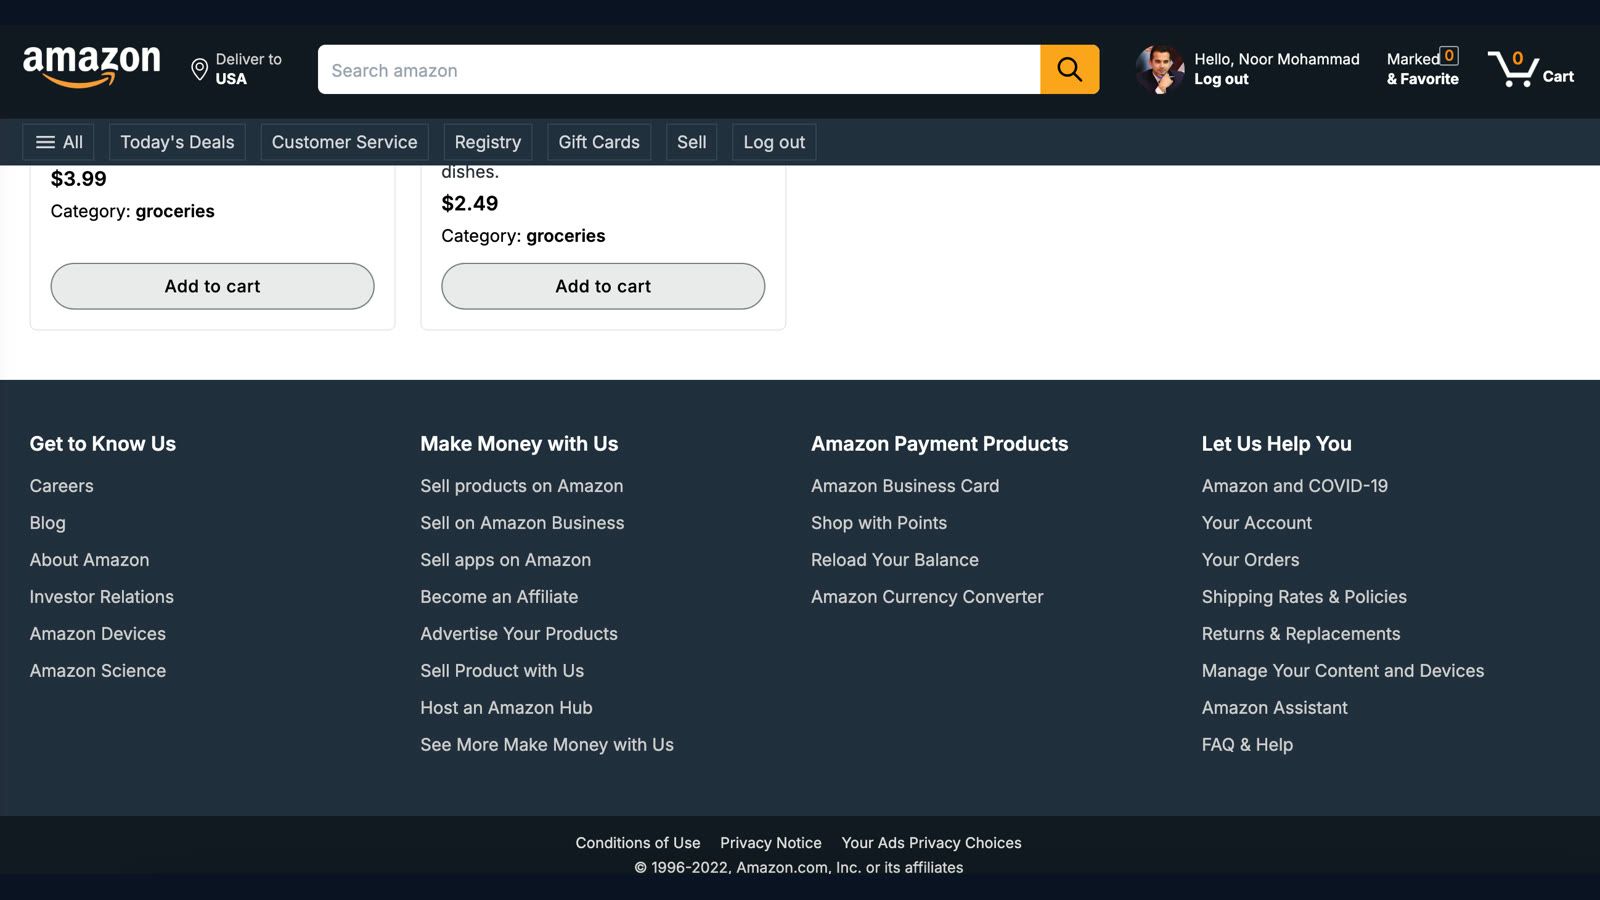The width and height of the screenshot is (1600, 900).
Task: Click the Make Money with Us heading
Action: (x=519, y=444)
